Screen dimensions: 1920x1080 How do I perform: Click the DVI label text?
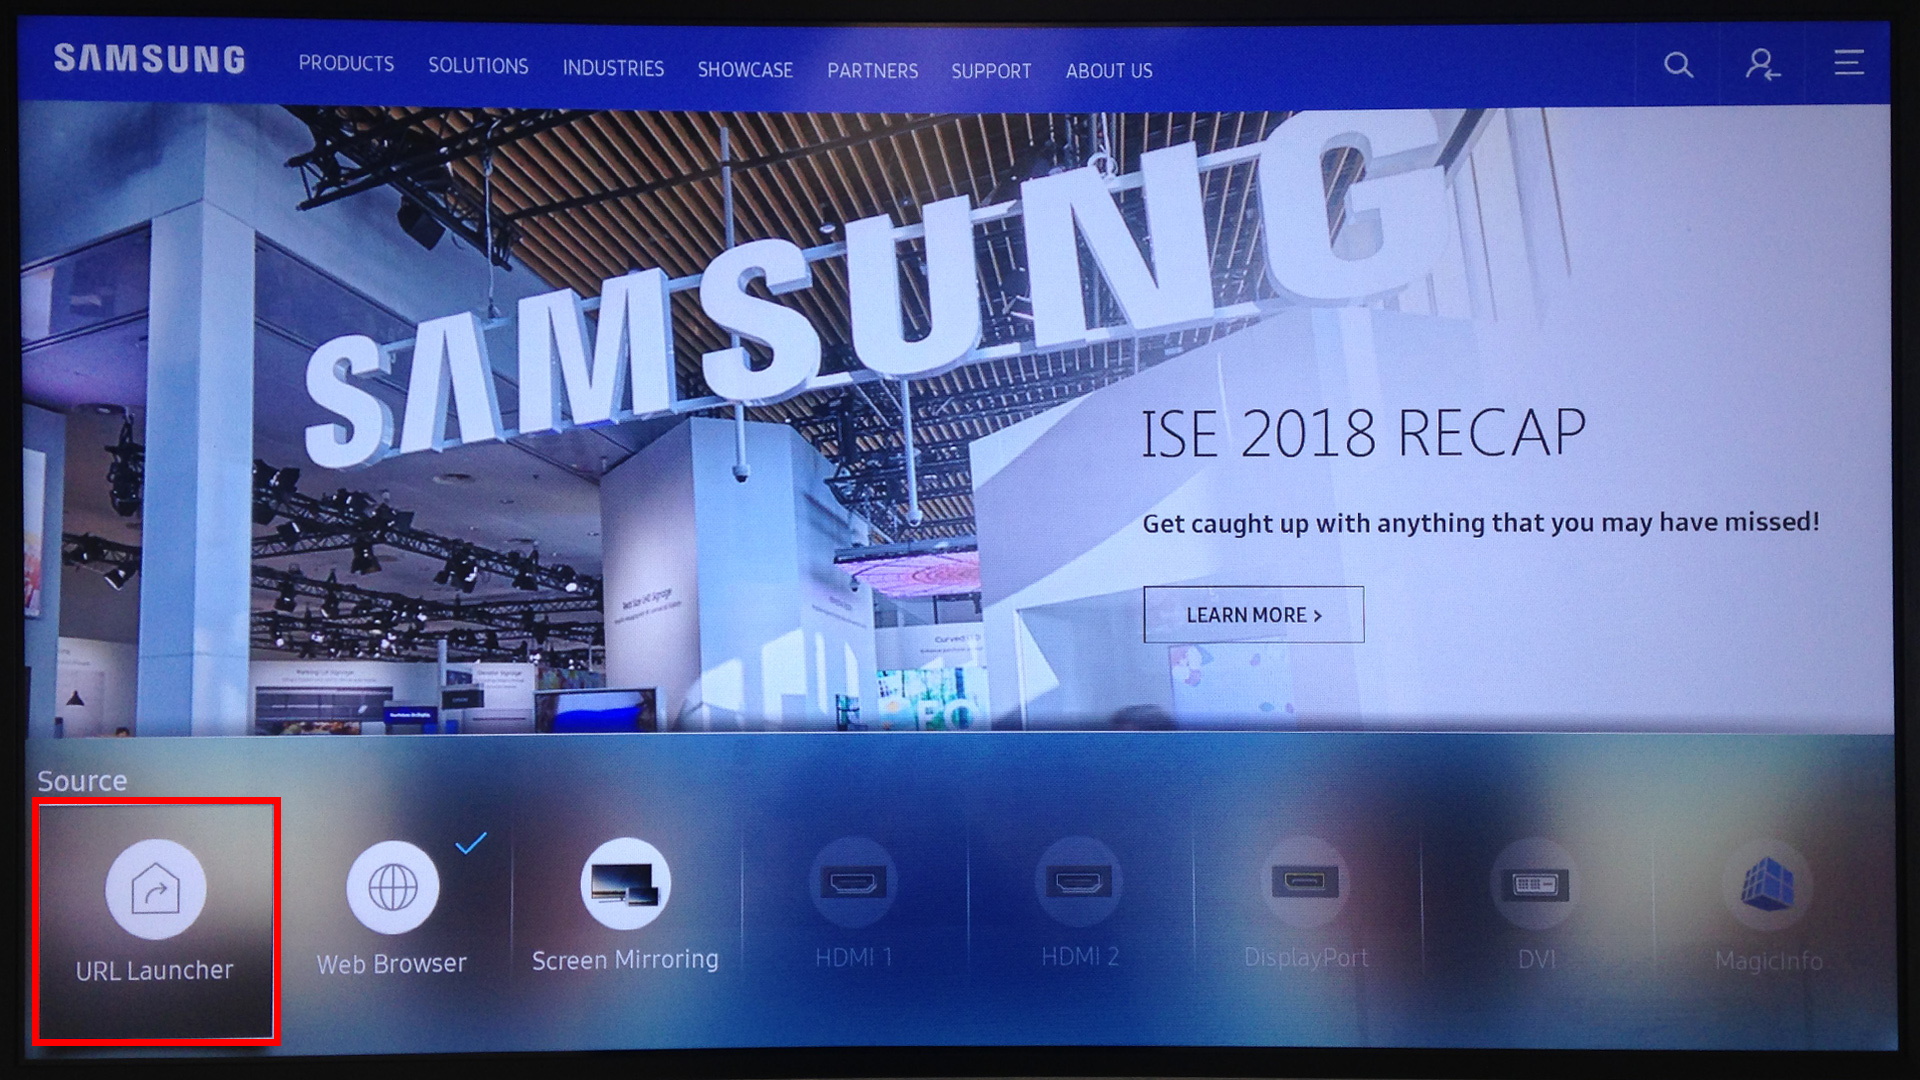click(x=1537, y=960)
